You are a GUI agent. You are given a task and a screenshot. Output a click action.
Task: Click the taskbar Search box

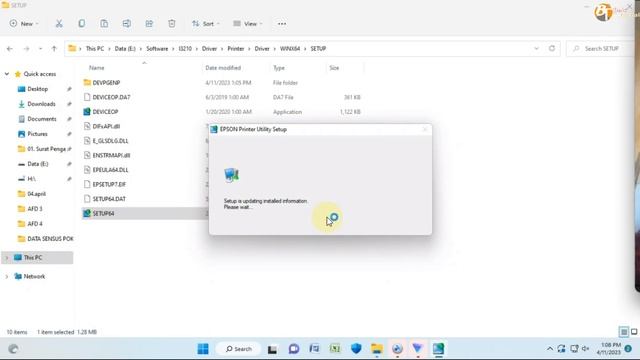(238, 349)
